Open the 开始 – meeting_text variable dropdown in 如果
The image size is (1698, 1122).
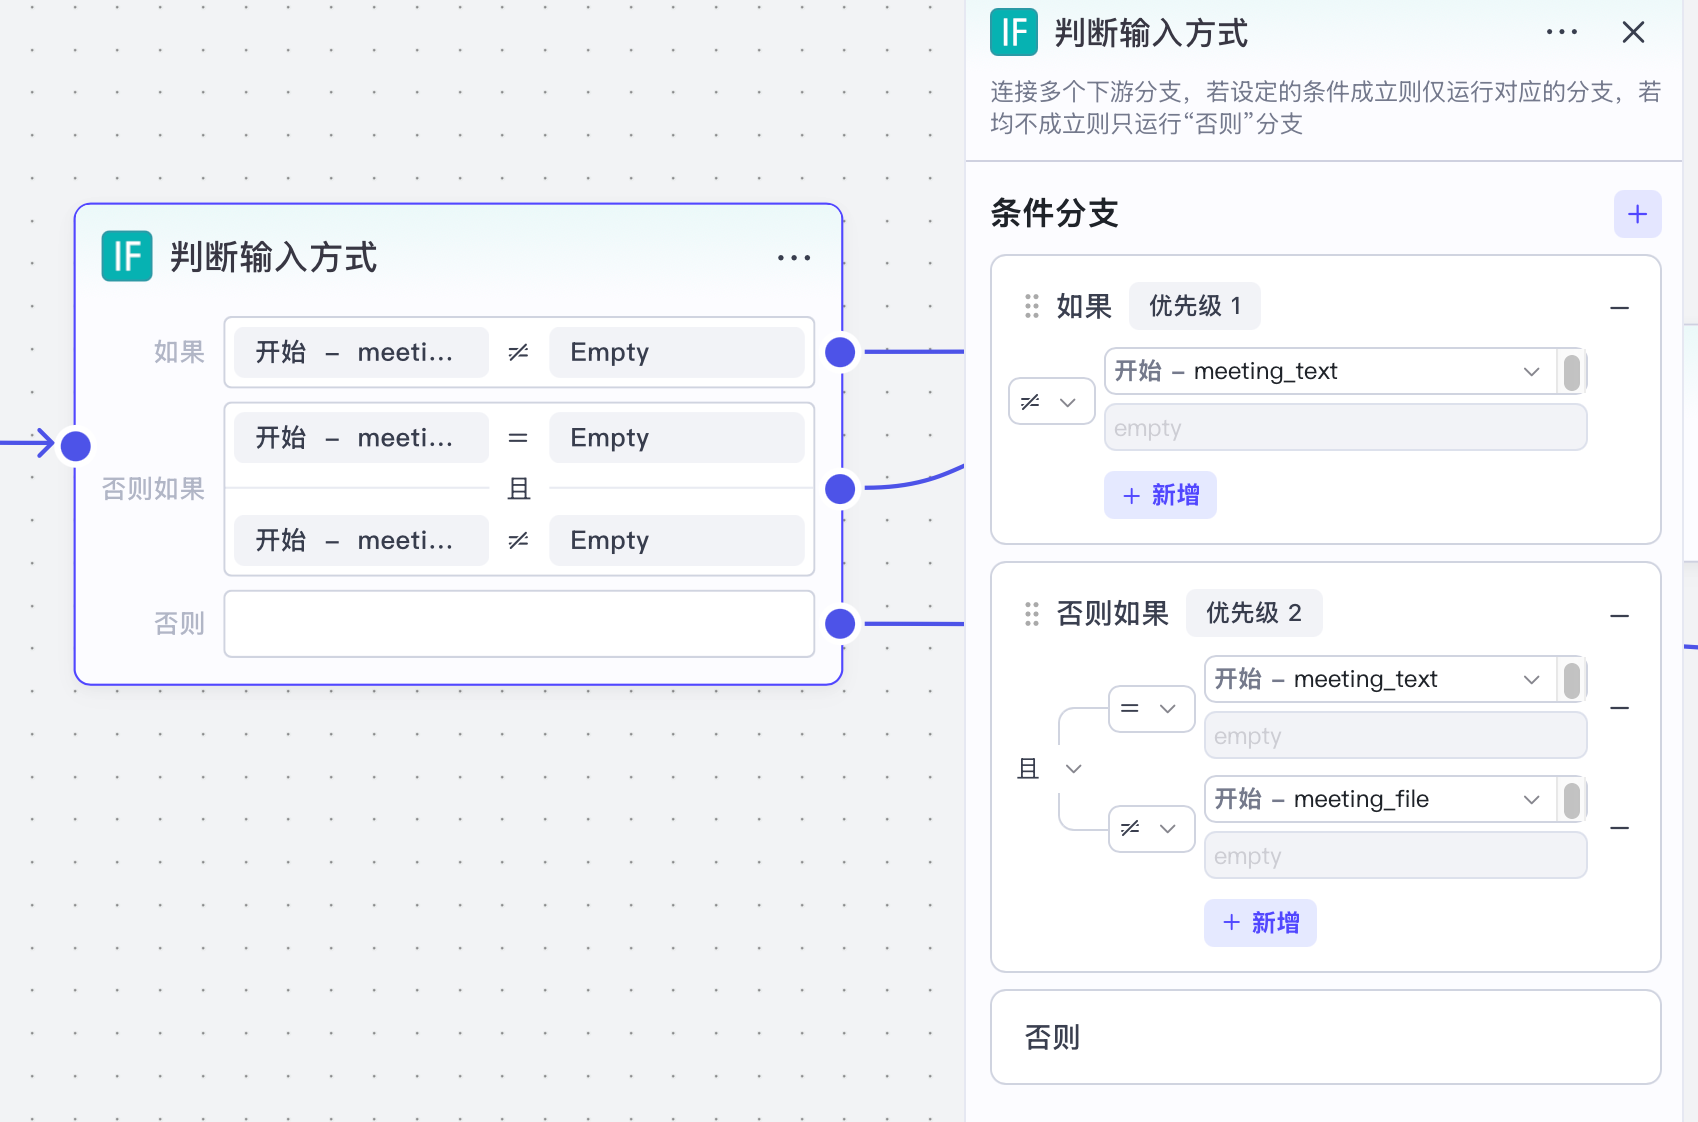coord(1330,371)
